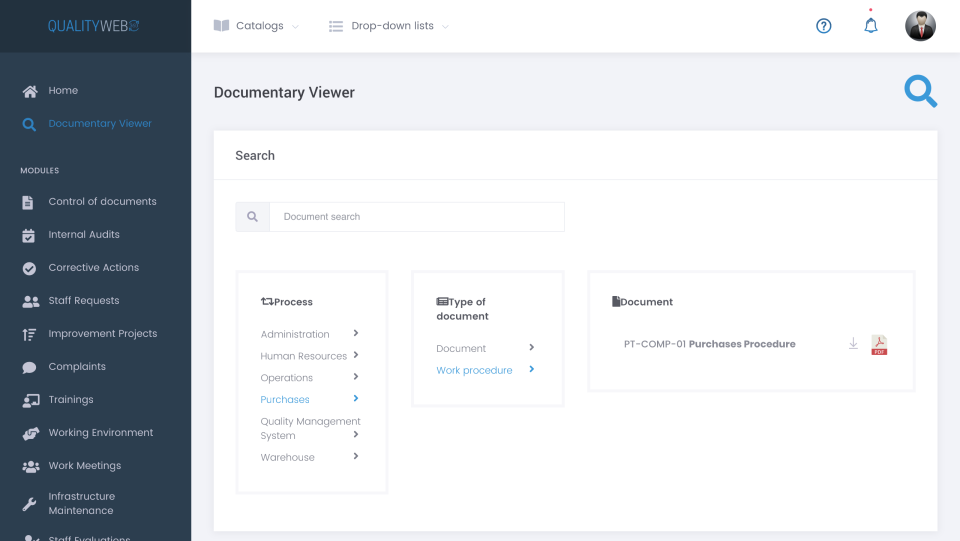The height and width of the screenshot is (541, 960).
Task: Open the Drop-down lists menu
Action: tap(389, 26)
